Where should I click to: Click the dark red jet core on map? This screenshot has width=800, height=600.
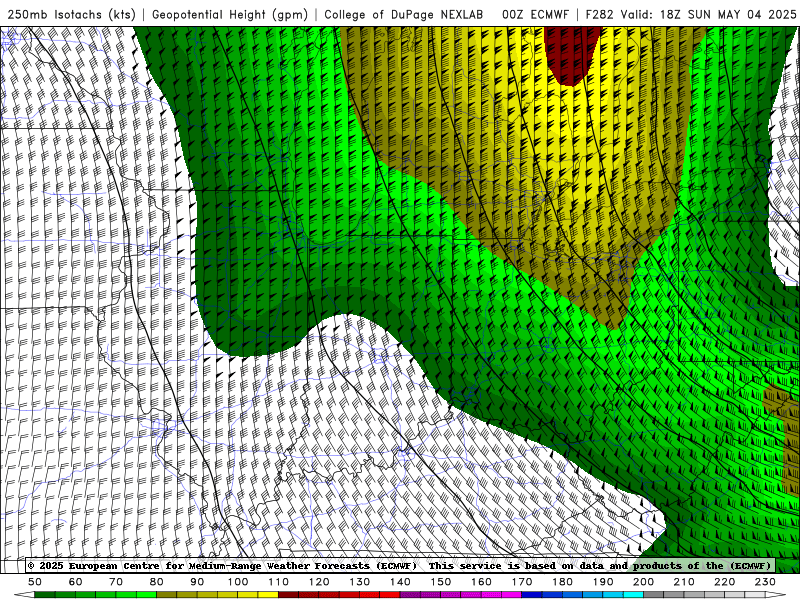[x=571, y=54]
